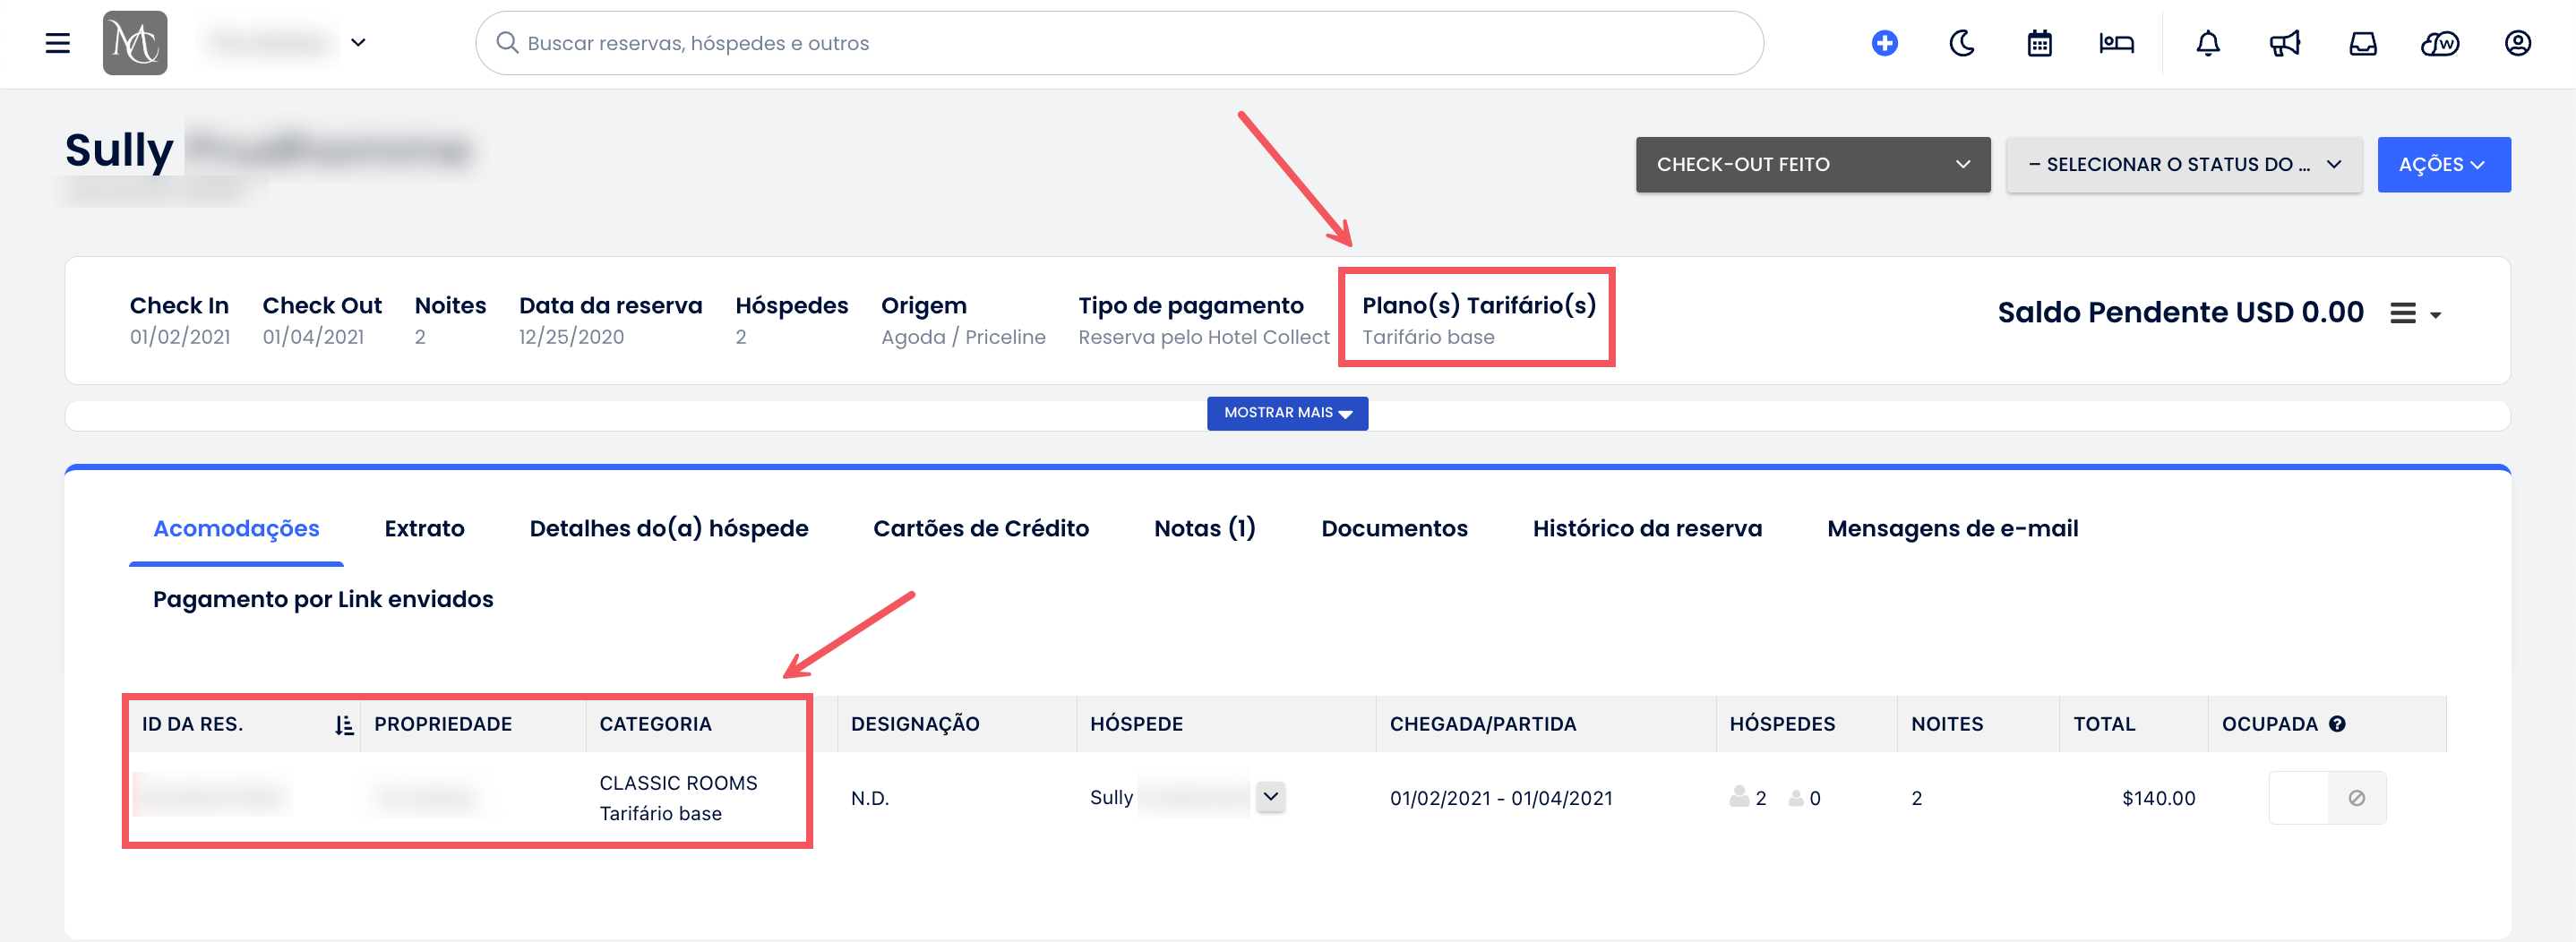Expand the Check-out Feito status dropdown

click(1812, 164)
